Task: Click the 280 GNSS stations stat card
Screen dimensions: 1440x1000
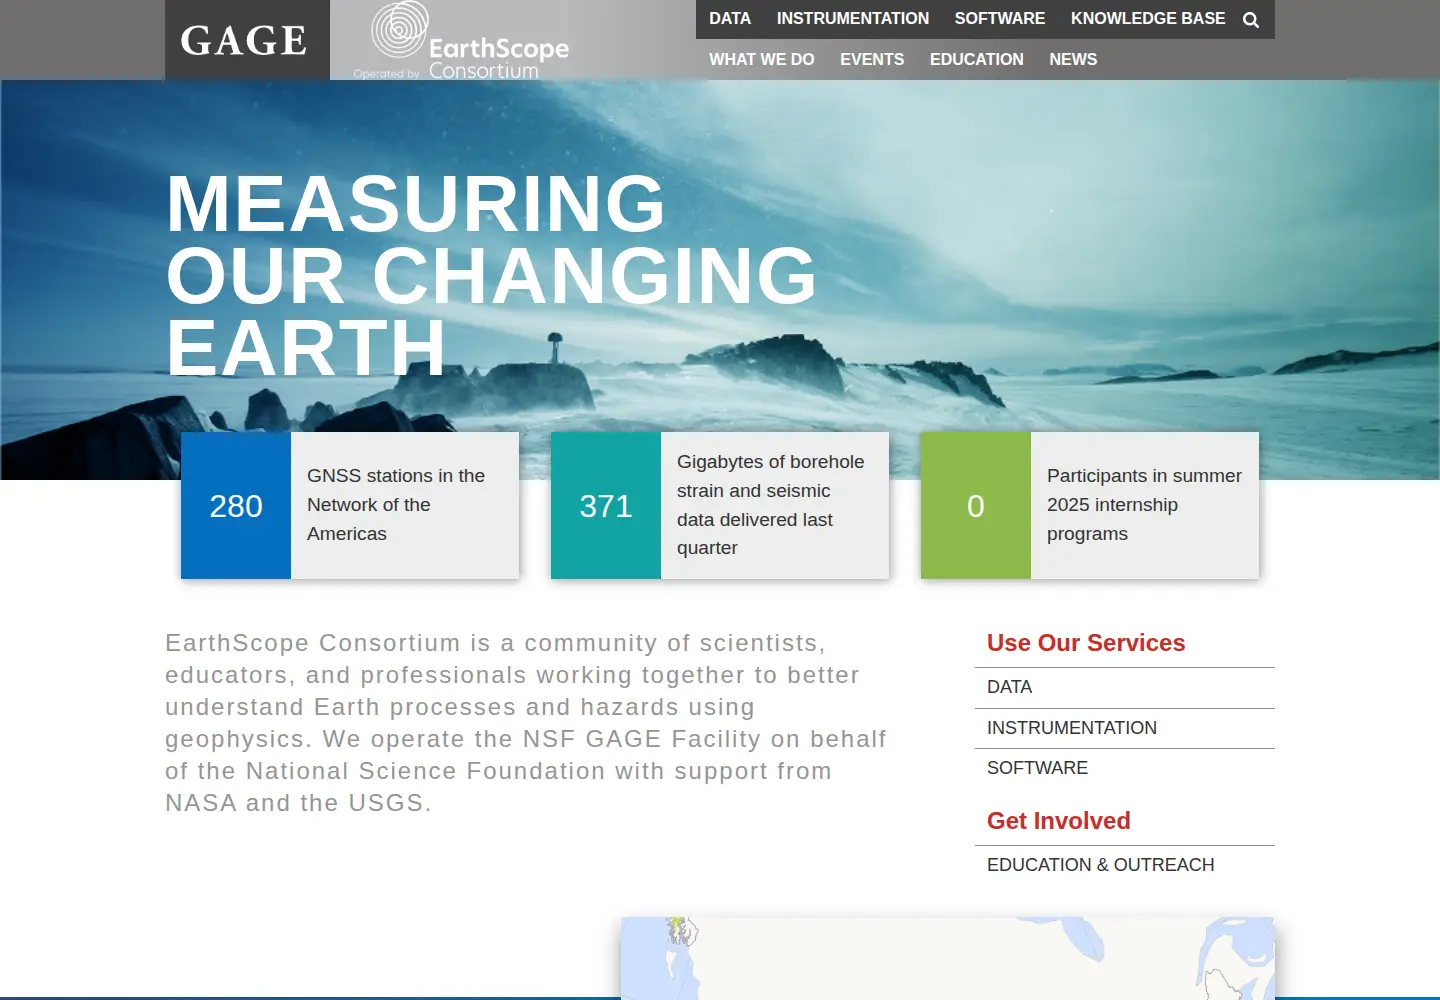Action: pyautogui.click(x=350, y=505)
